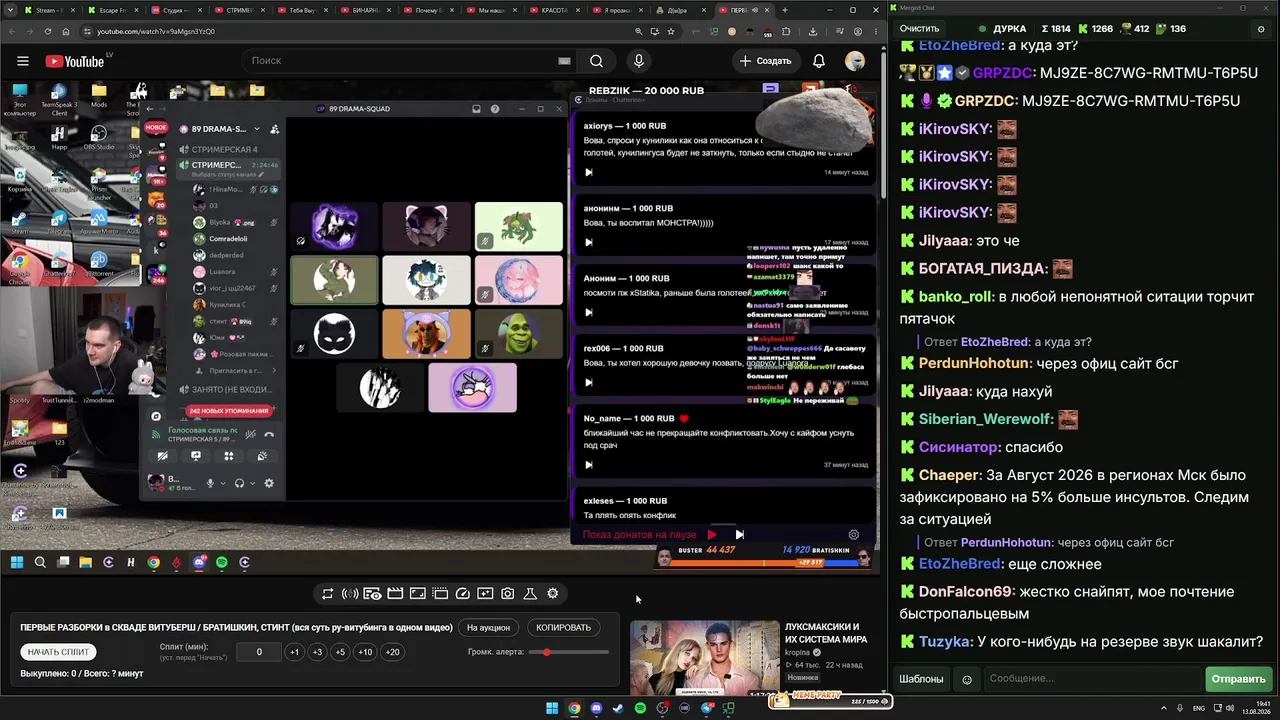This screenshot has height=720, width=1280.
Task: Toggle Discord microphone mute in user panel
Action: coord(210,483)
